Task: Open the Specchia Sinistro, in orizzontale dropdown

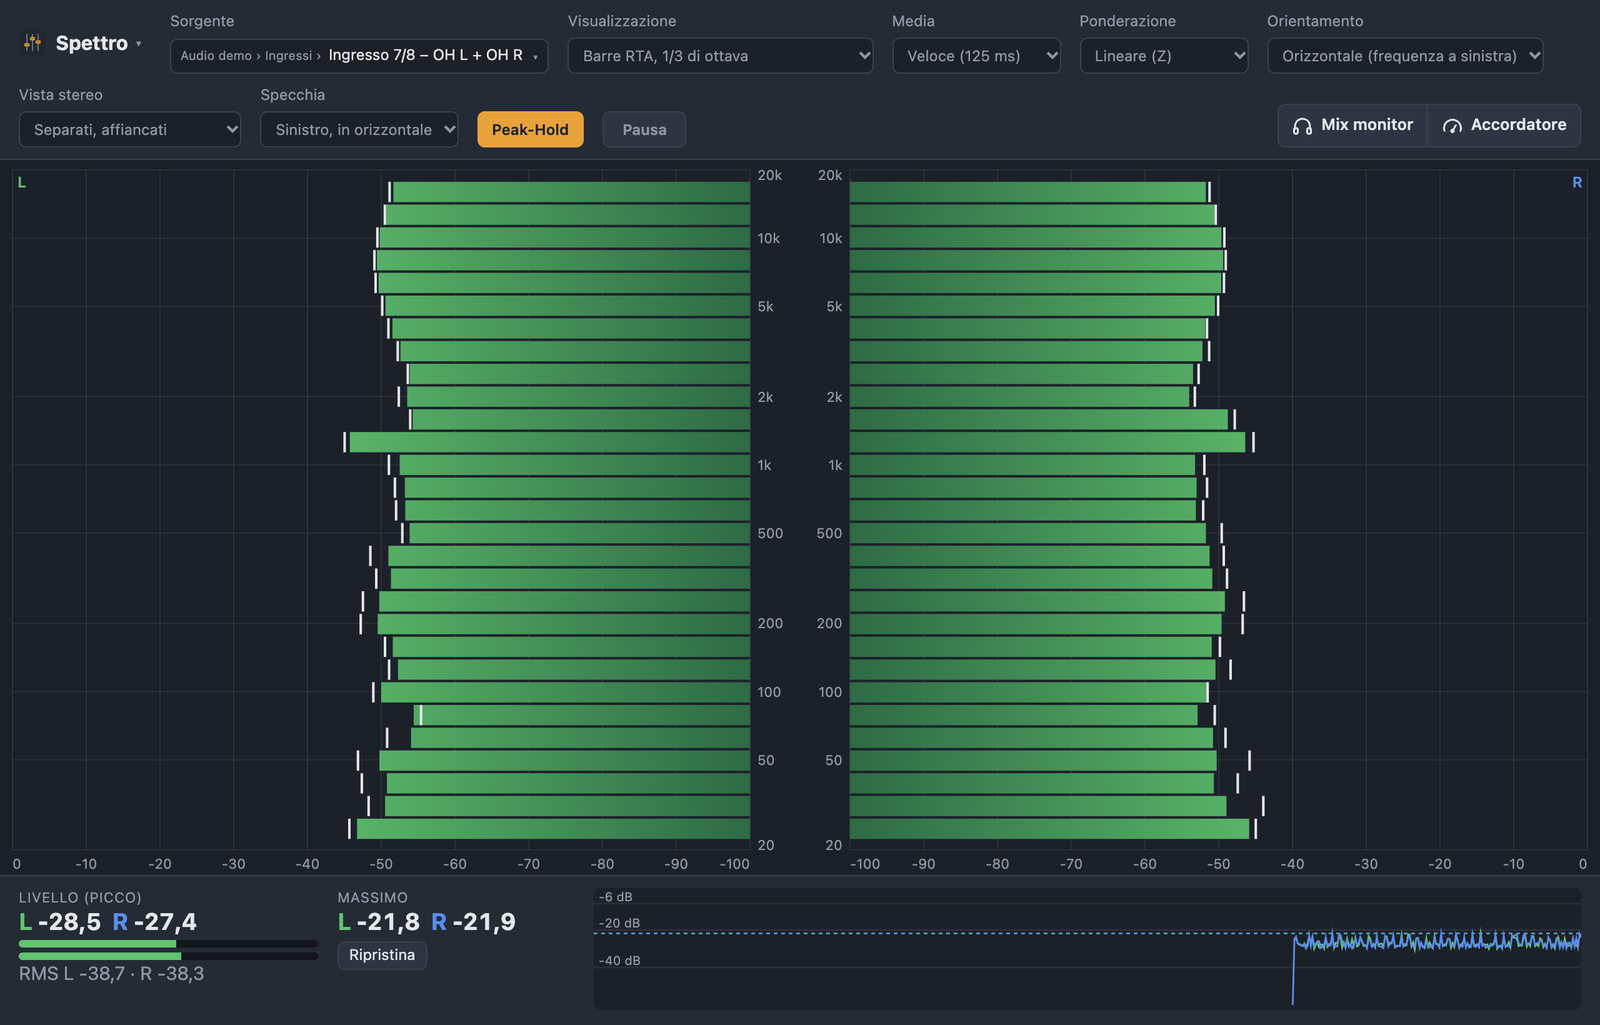Action: tap(359, 130)
